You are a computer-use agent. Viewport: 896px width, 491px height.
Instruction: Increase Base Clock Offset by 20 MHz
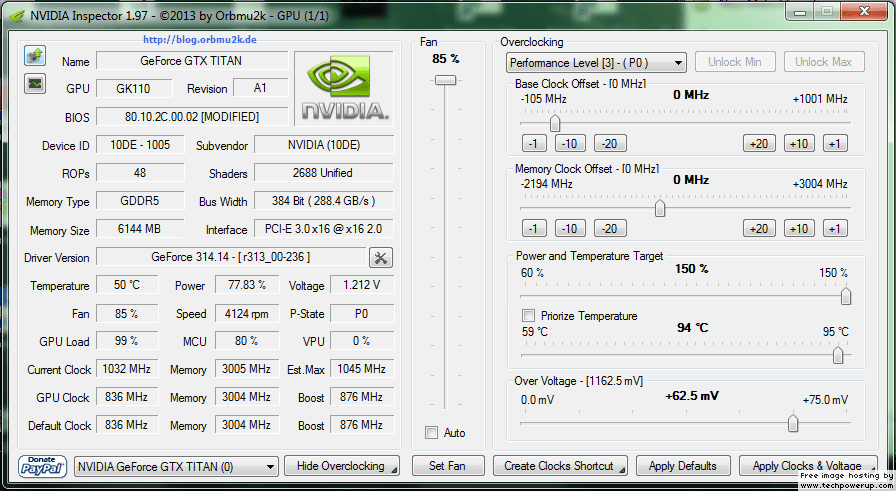pos(759,143)
